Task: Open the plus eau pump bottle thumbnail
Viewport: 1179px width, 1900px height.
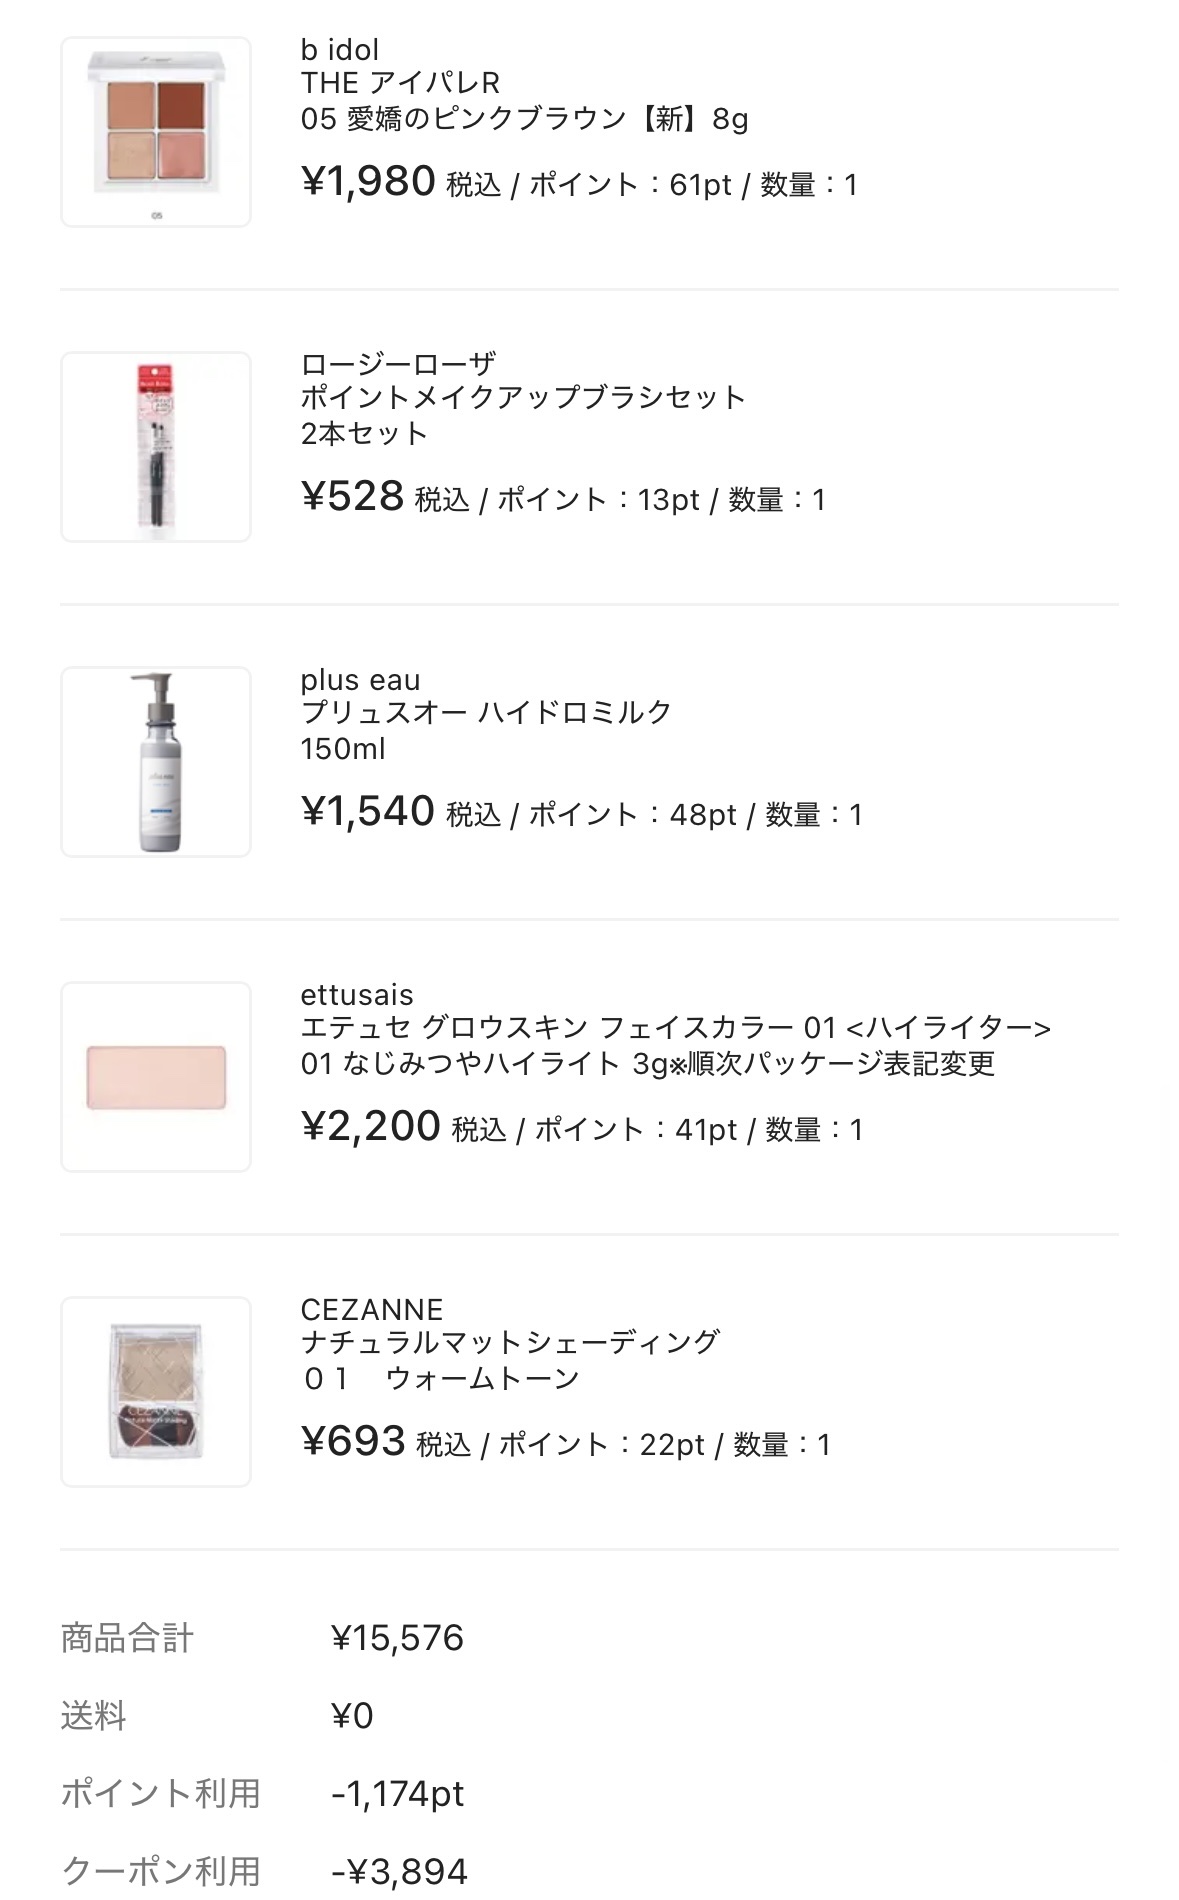Action: [156, 762]
